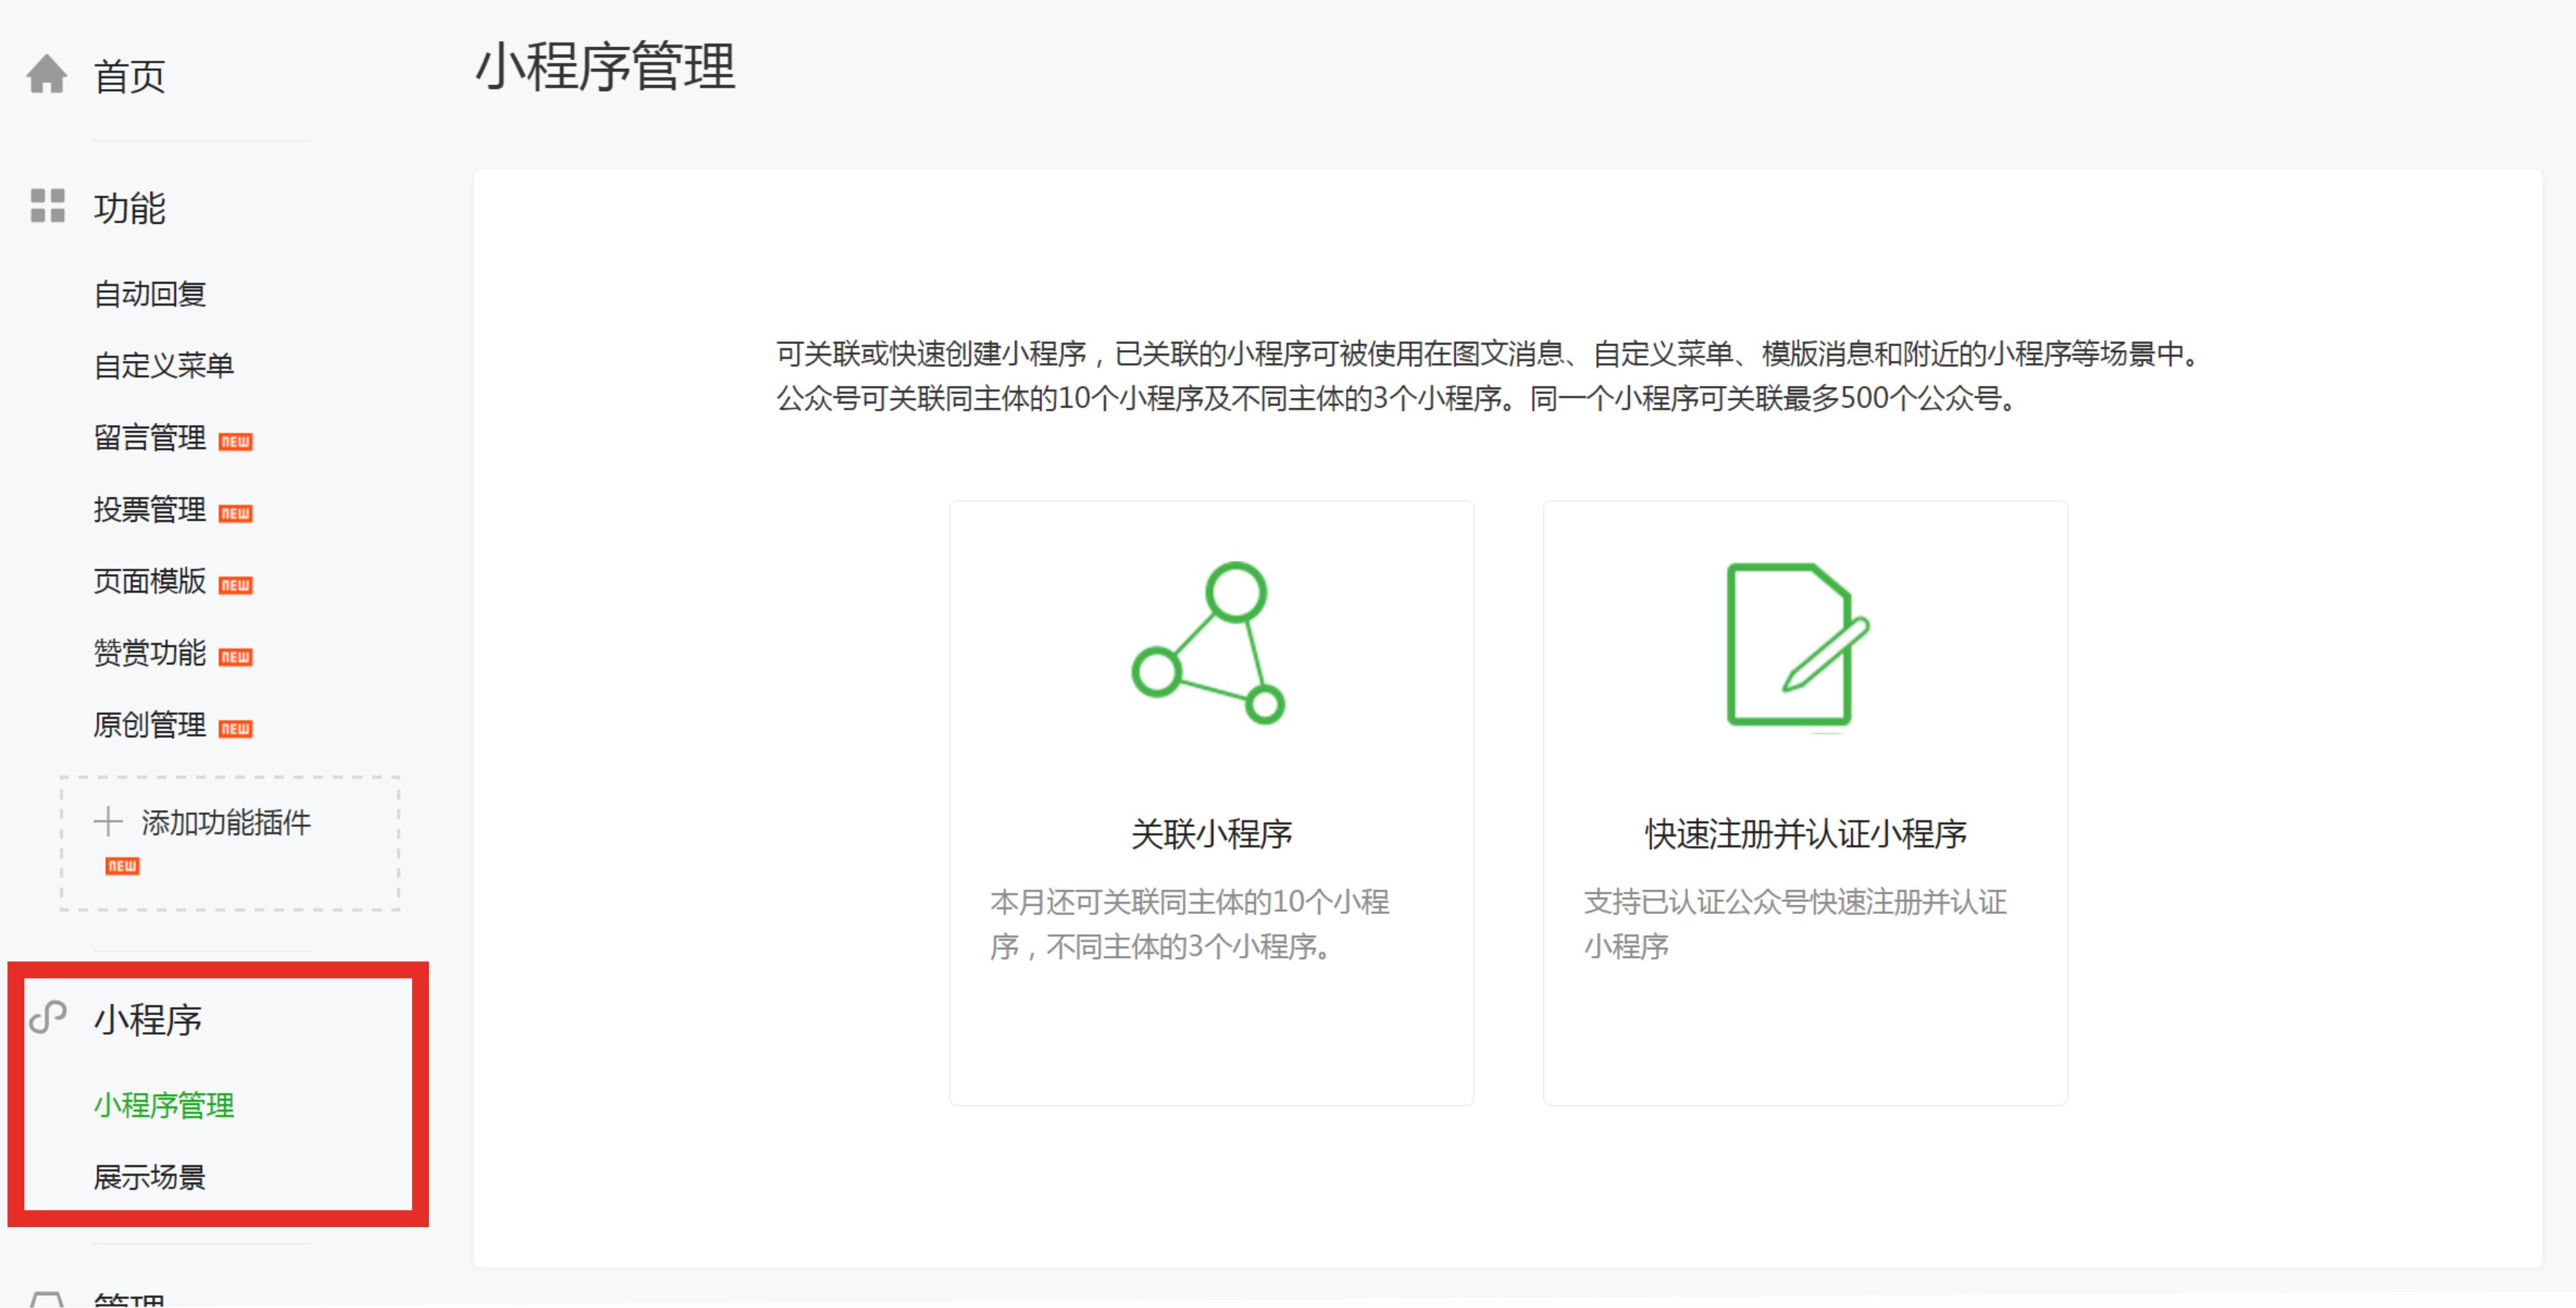Click the 关联小程序 card title

1211,834
